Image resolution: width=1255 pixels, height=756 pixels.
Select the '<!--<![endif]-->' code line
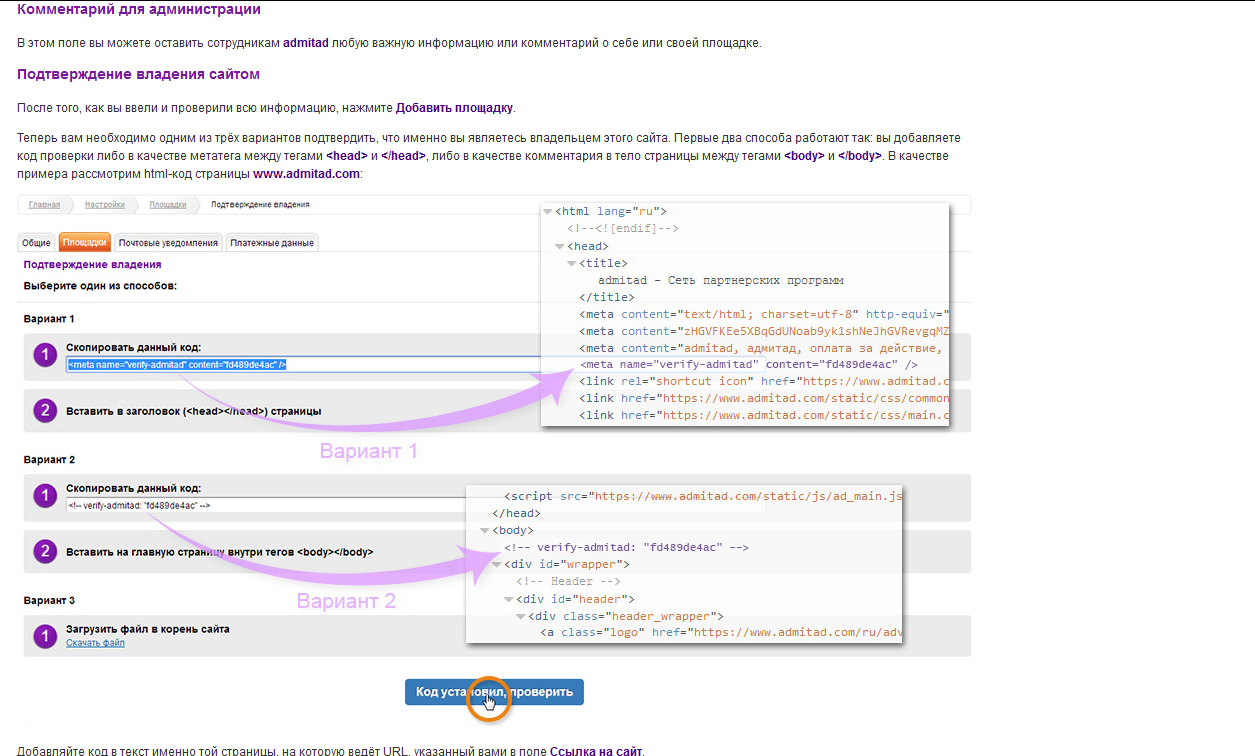[x=623, y=229]
